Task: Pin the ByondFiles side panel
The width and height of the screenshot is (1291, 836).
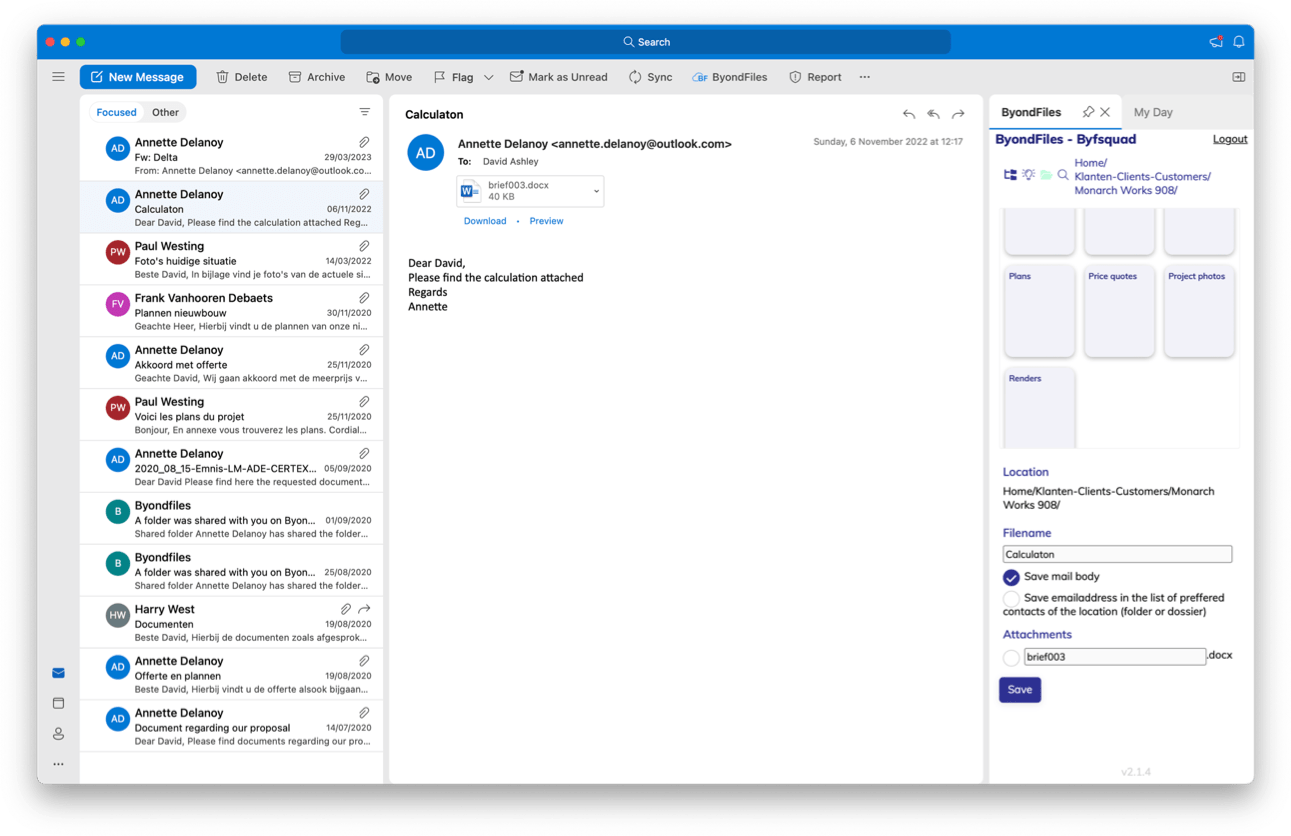Action: (x=1088, y=112)
